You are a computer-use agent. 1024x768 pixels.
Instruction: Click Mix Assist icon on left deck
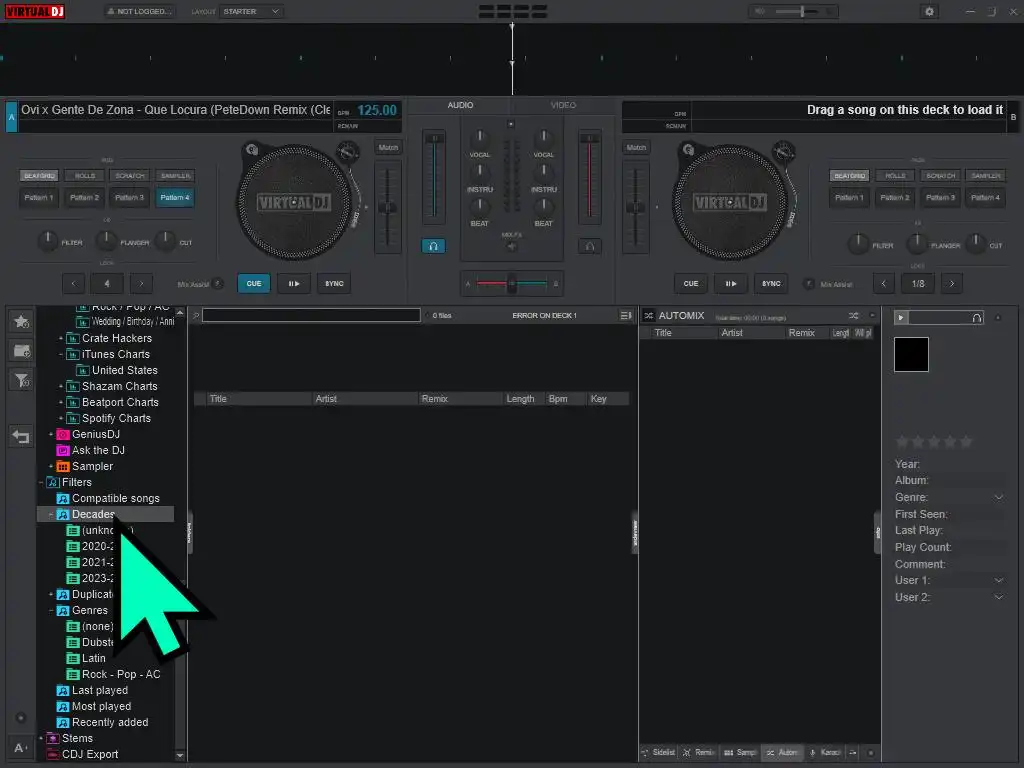[x=217, y=283]
